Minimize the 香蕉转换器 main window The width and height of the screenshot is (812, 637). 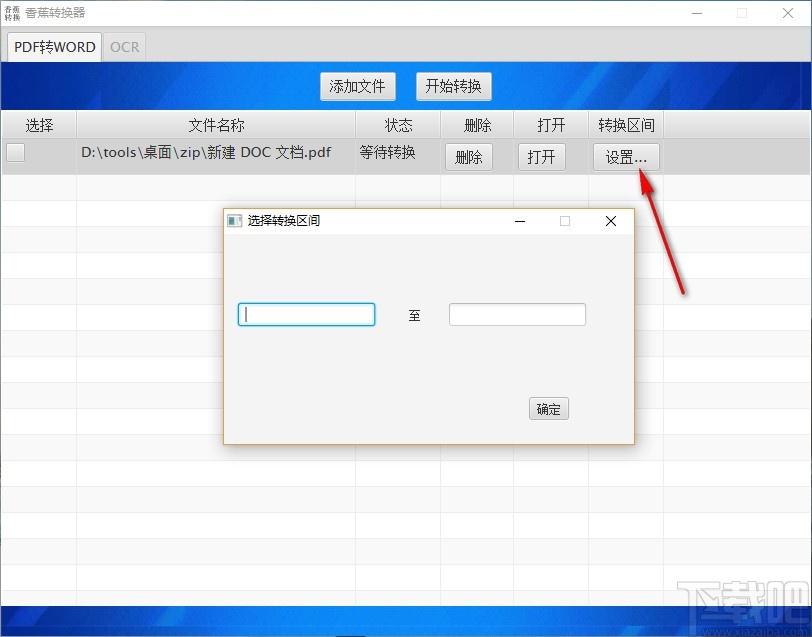tap(697, 13)
